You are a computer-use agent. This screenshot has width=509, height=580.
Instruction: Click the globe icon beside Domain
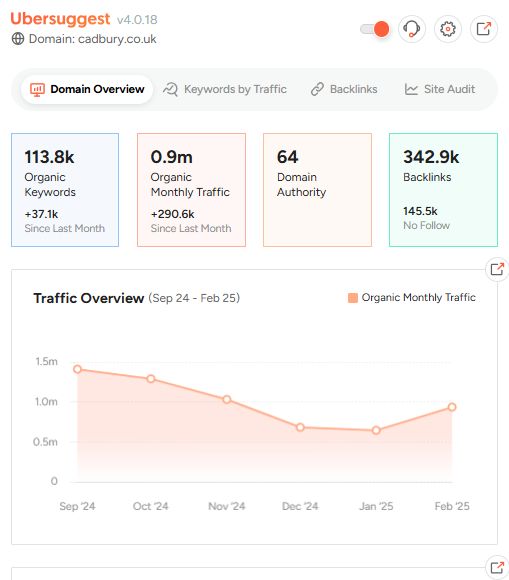[18, 38]
